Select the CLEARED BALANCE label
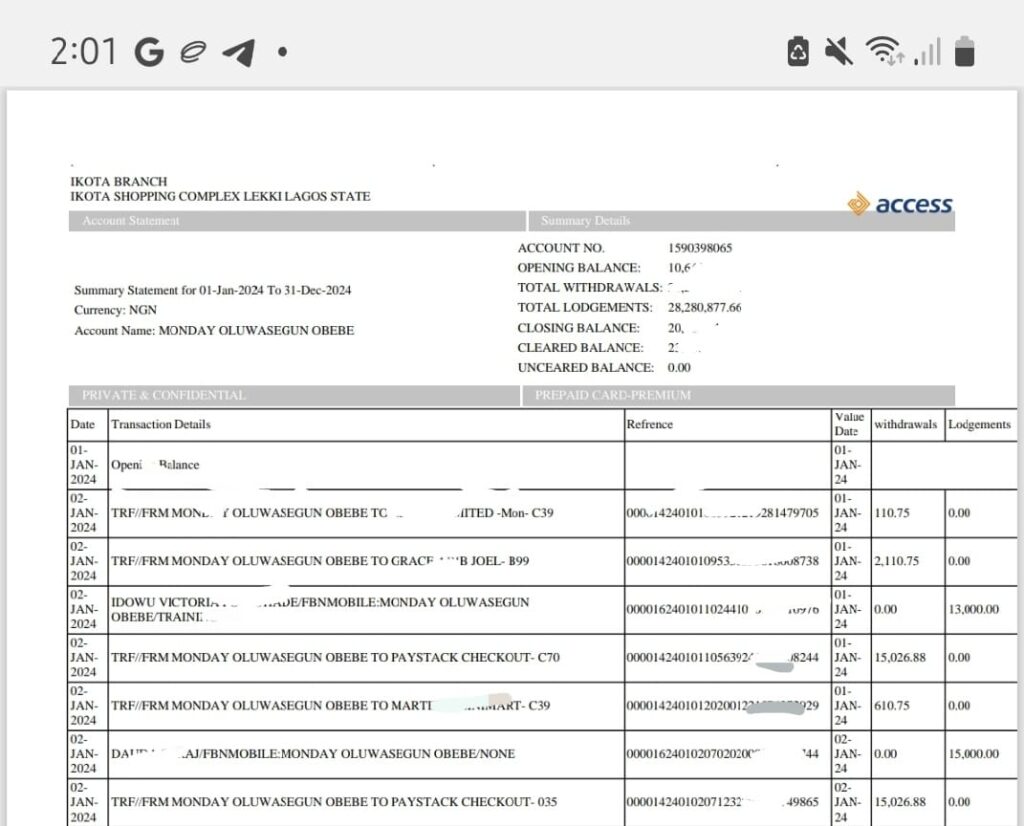 pos(580,347)
